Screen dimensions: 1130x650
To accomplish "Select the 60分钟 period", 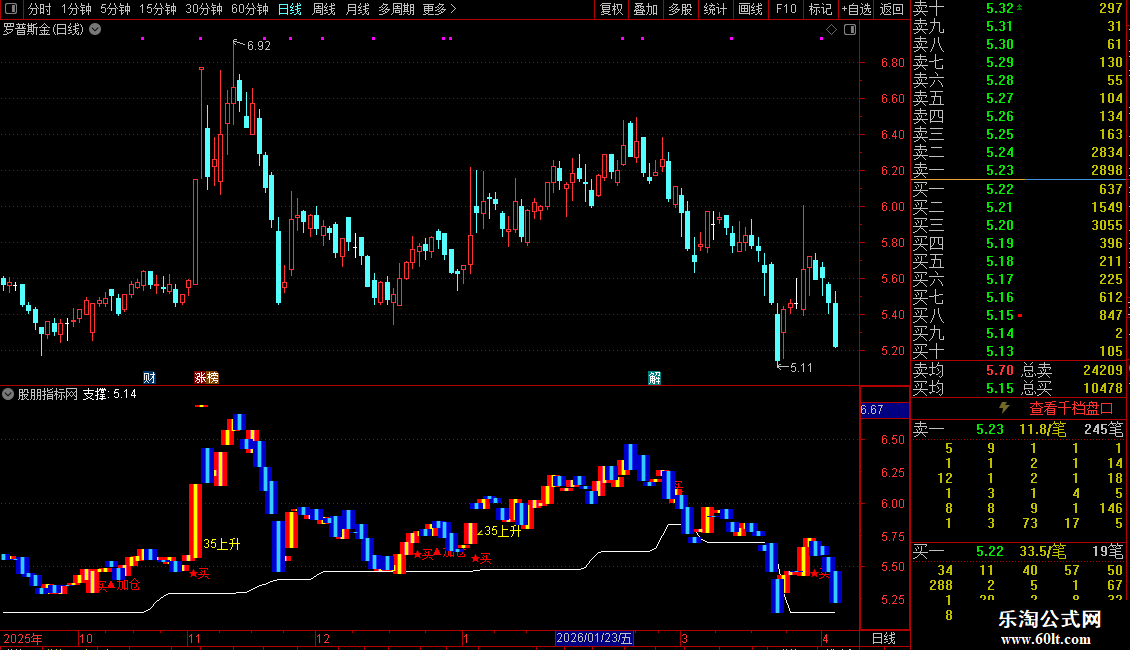I will pos(249,9).
